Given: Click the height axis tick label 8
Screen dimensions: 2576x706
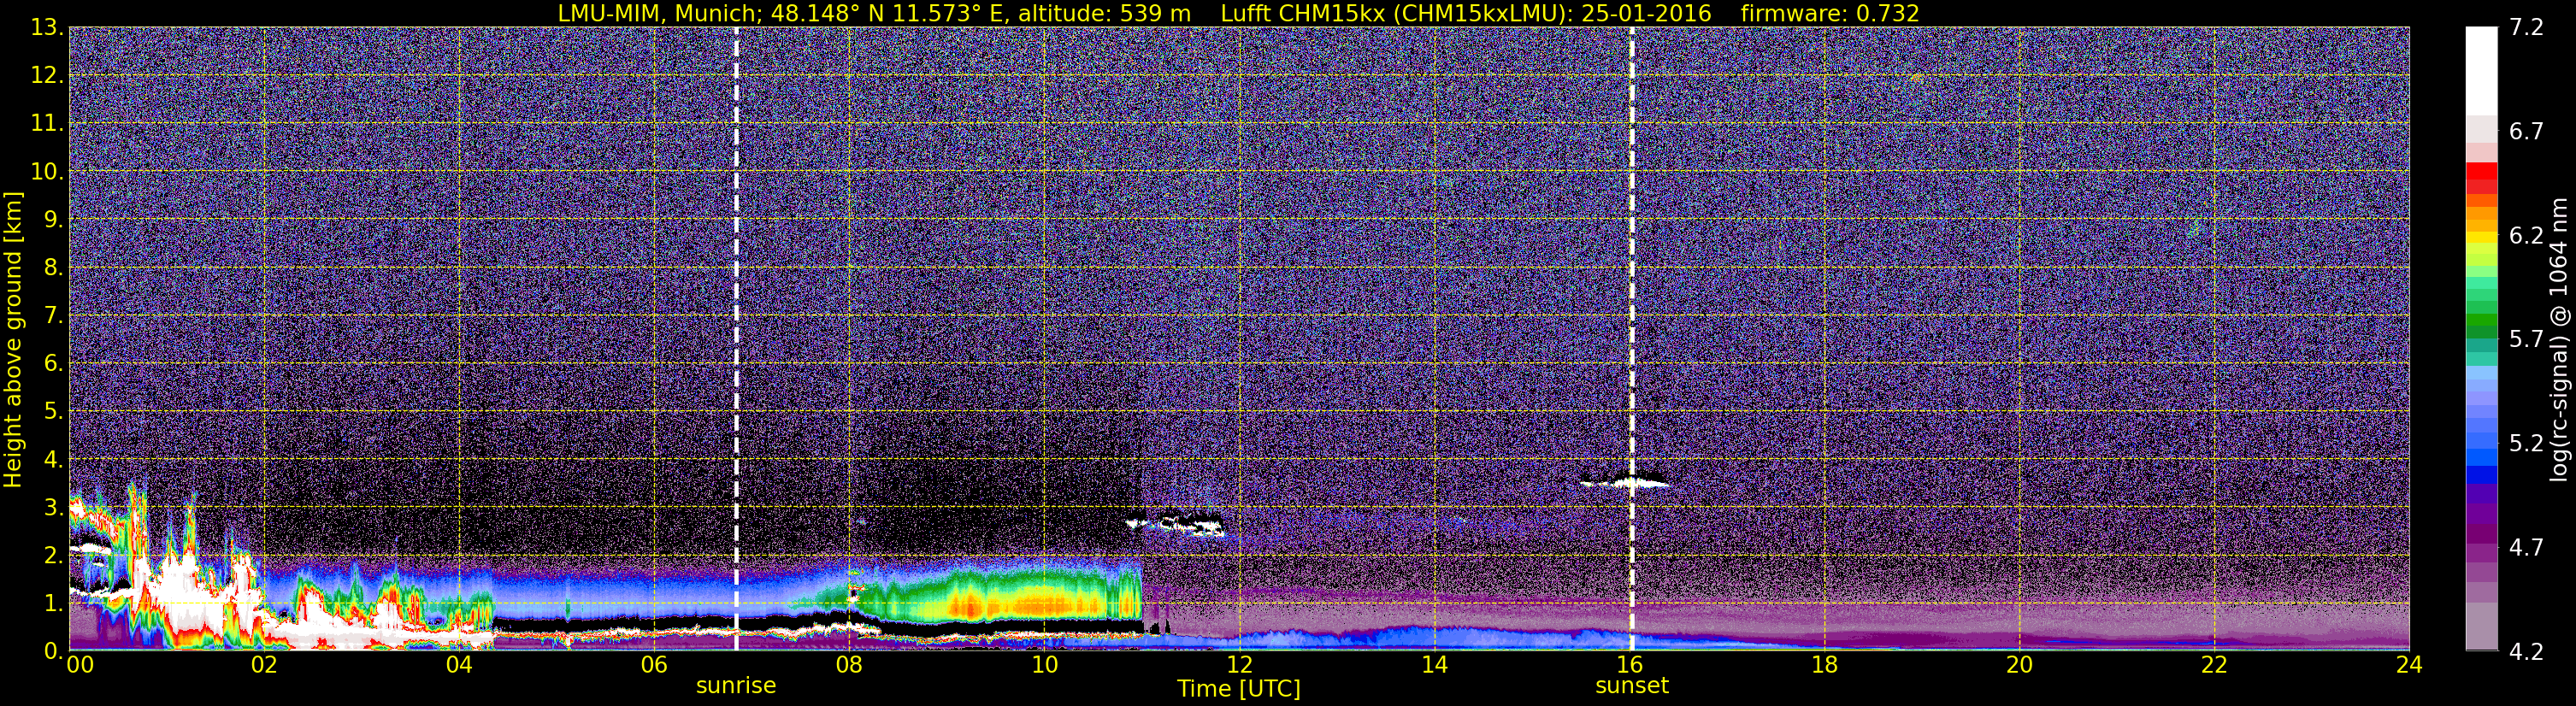Looking at the screenshot, I should pyautogui.click(x=52, y=267).
